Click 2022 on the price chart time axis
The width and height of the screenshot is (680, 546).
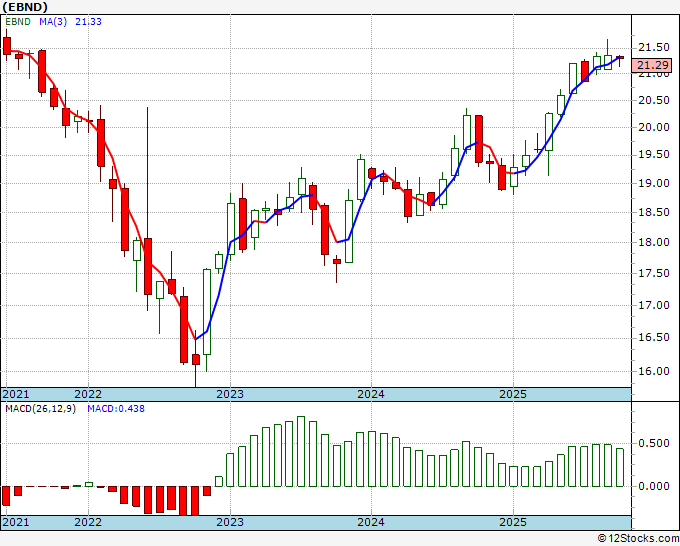(x=88, y=394)
